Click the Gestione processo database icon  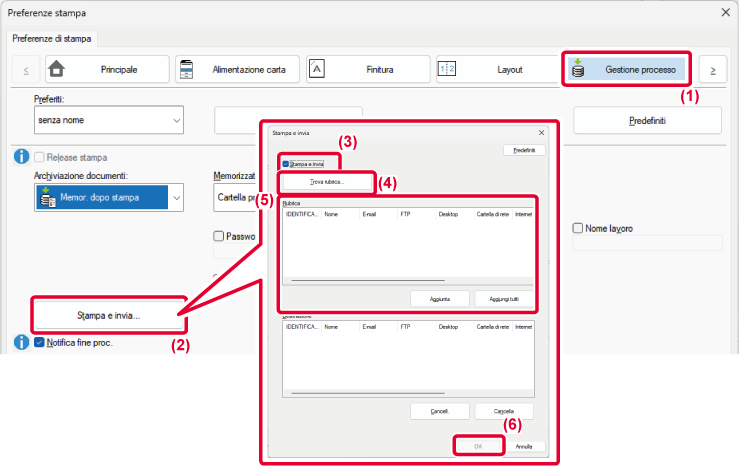[x=579, y=70]
